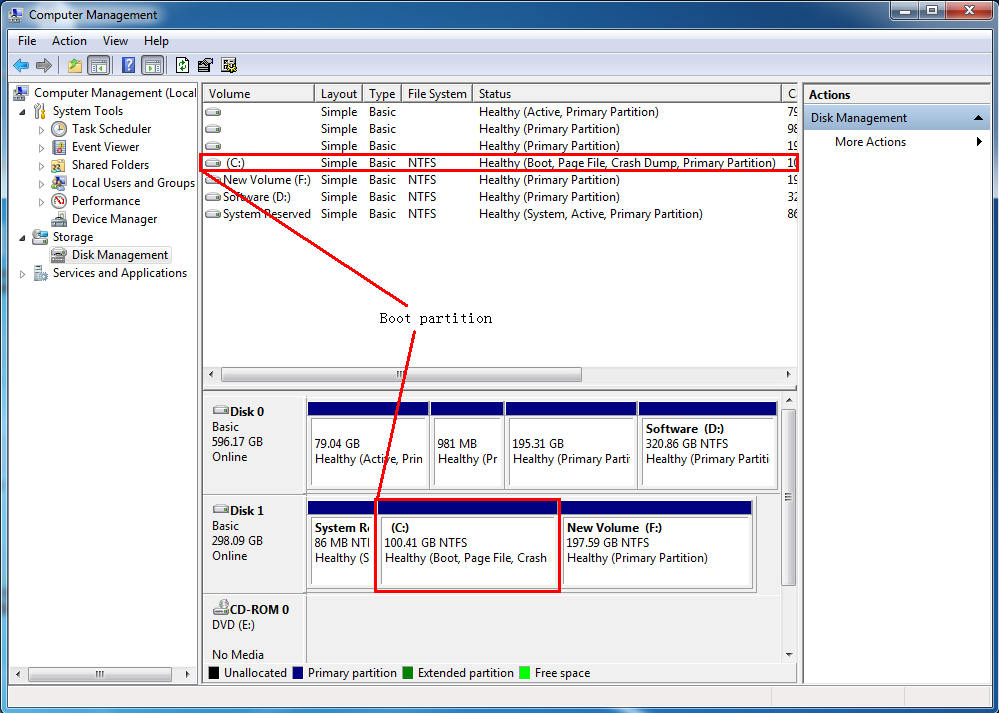
Task: Toggle the Show/Hide Action Pane icon
Action: click(x=152, y=65)
